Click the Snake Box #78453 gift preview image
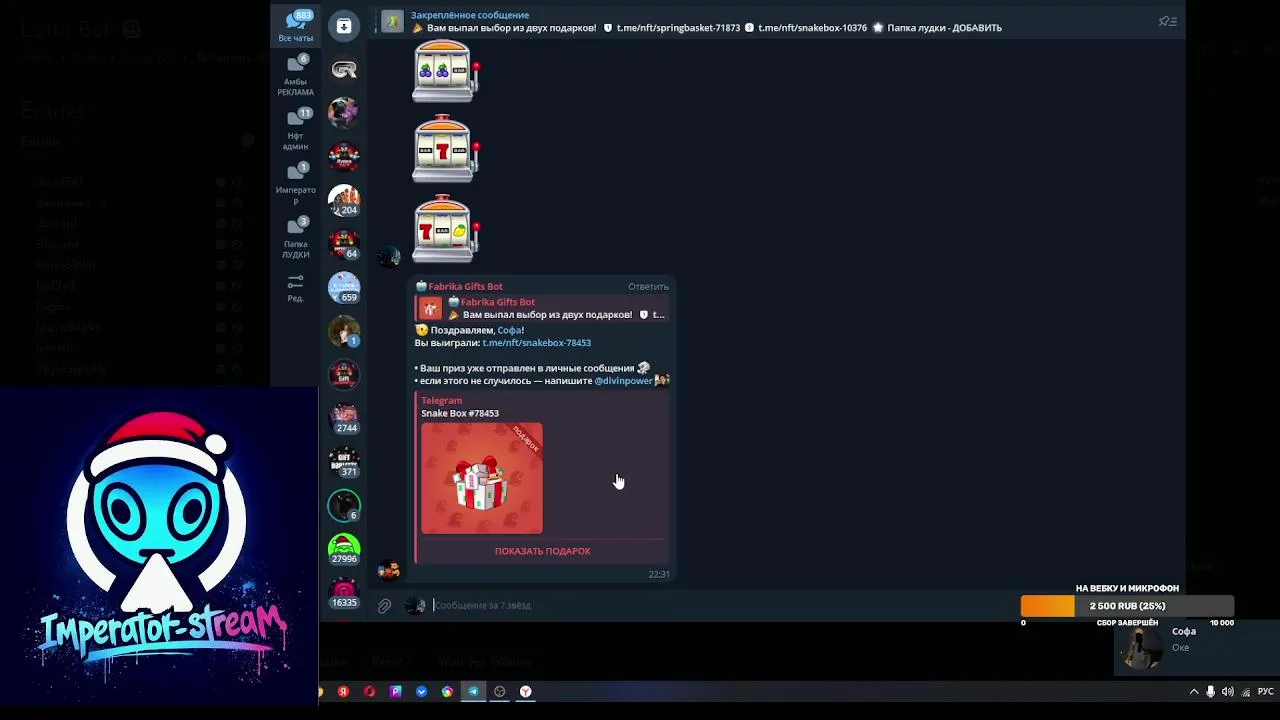 (x=482, y=479)
